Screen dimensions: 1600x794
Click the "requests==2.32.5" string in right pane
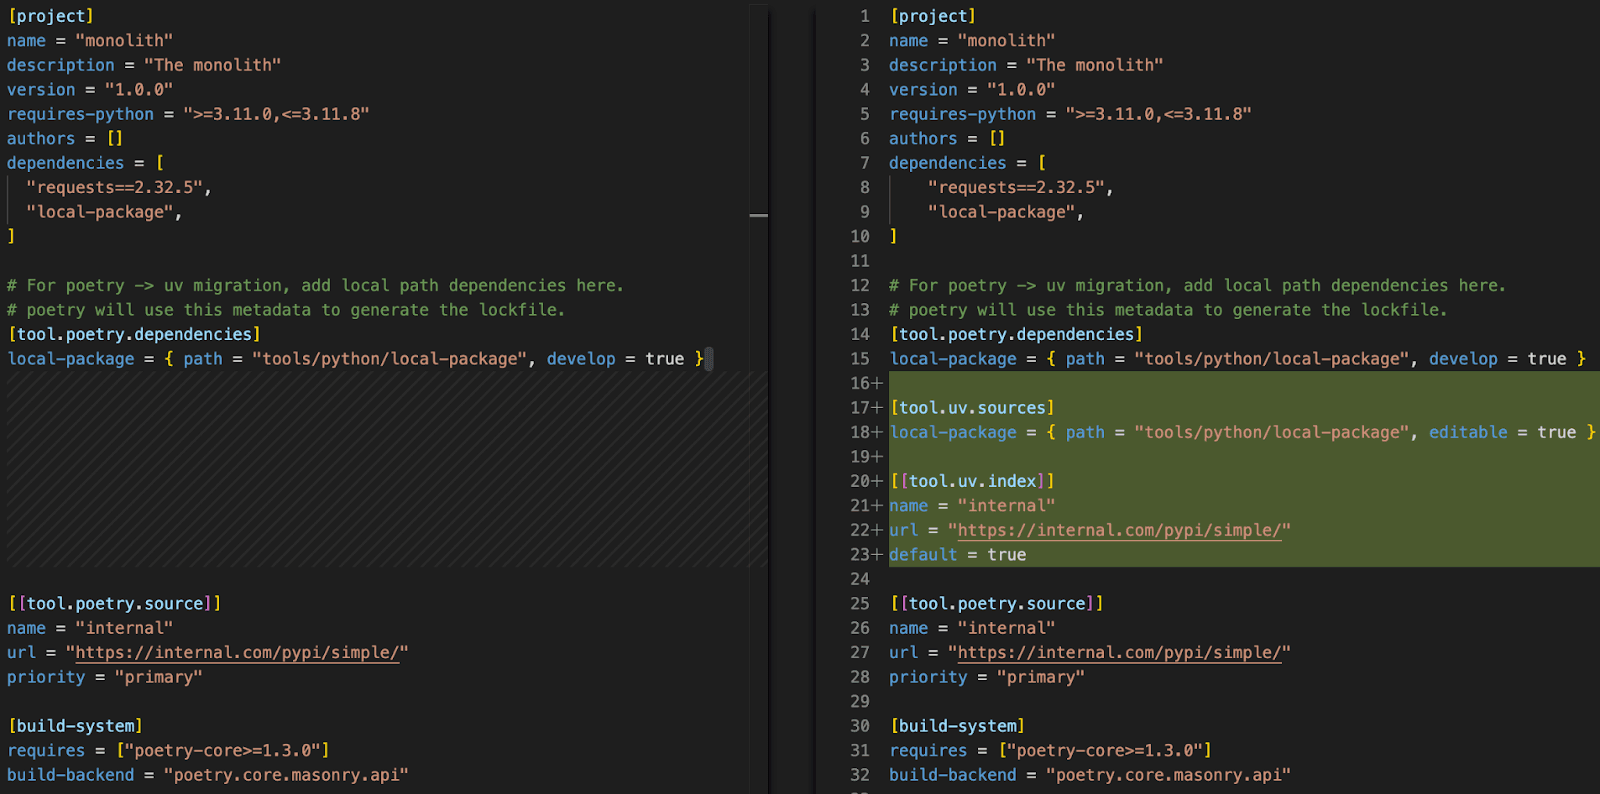pos(1015,187)
